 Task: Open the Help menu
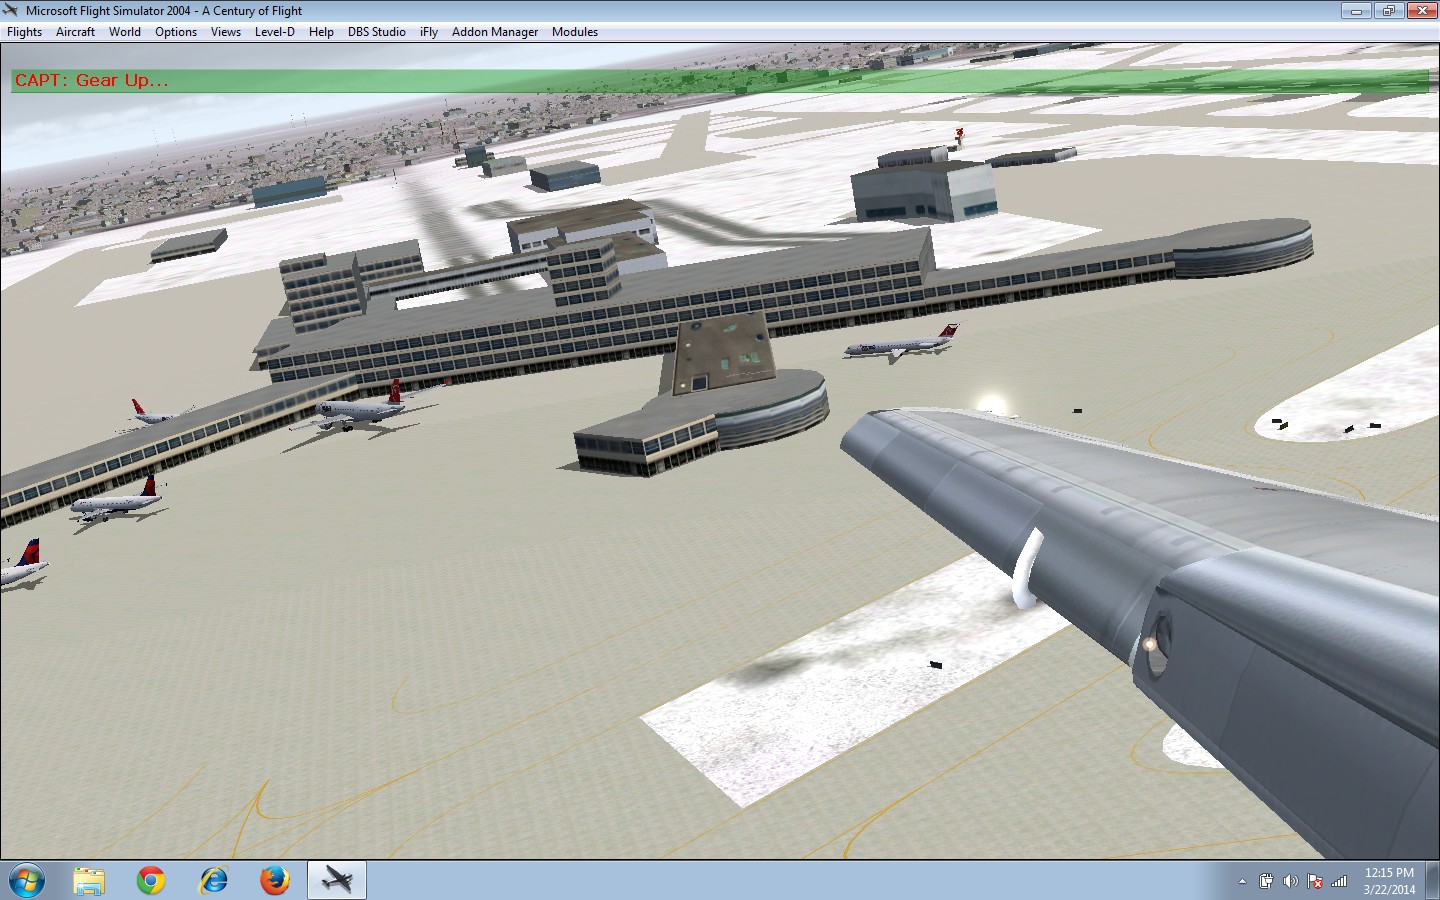point(321,32)
